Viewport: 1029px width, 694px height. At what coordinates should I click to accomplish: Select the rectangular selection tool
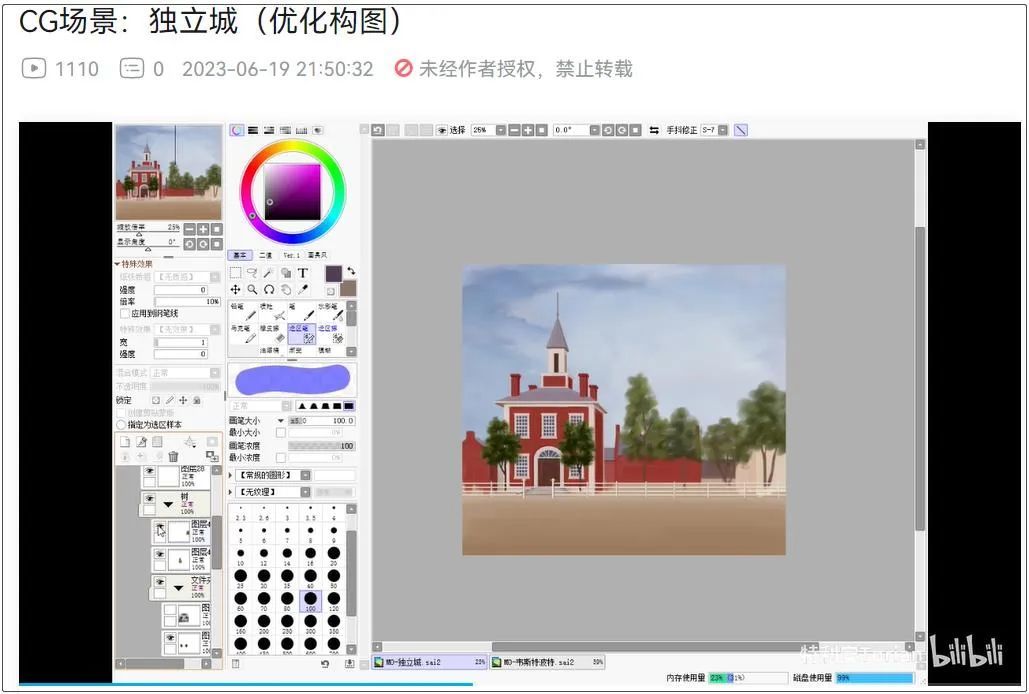(235, 273)
